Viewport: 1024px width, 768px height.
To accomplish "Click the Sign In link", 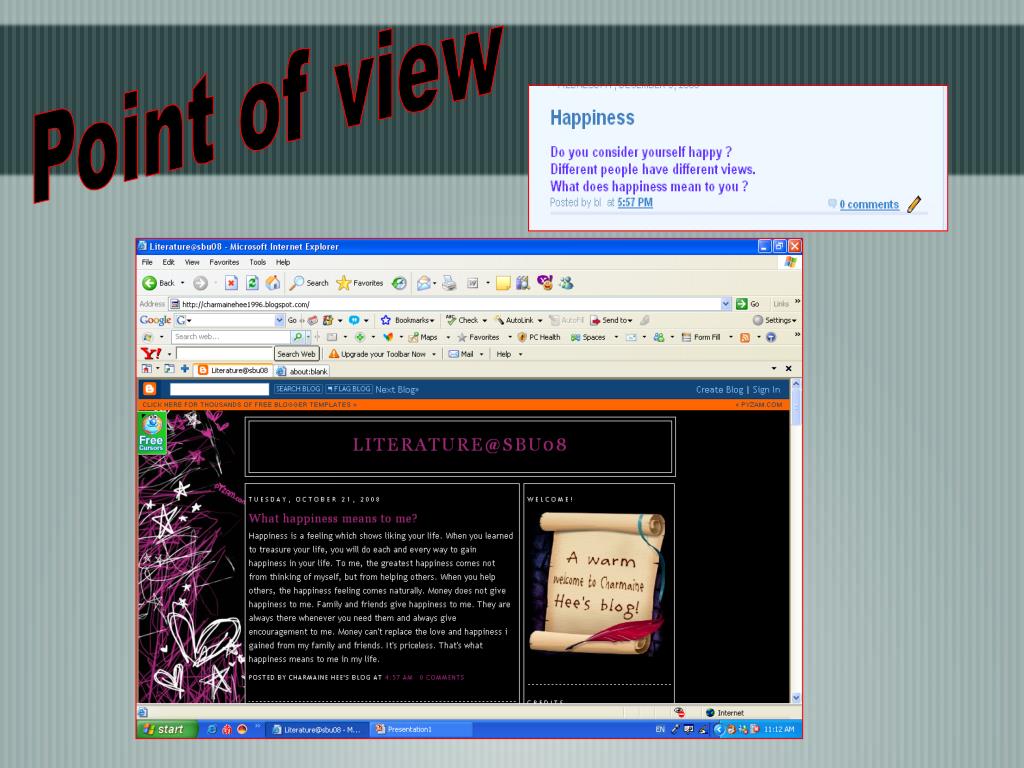I will coord(766,389).
